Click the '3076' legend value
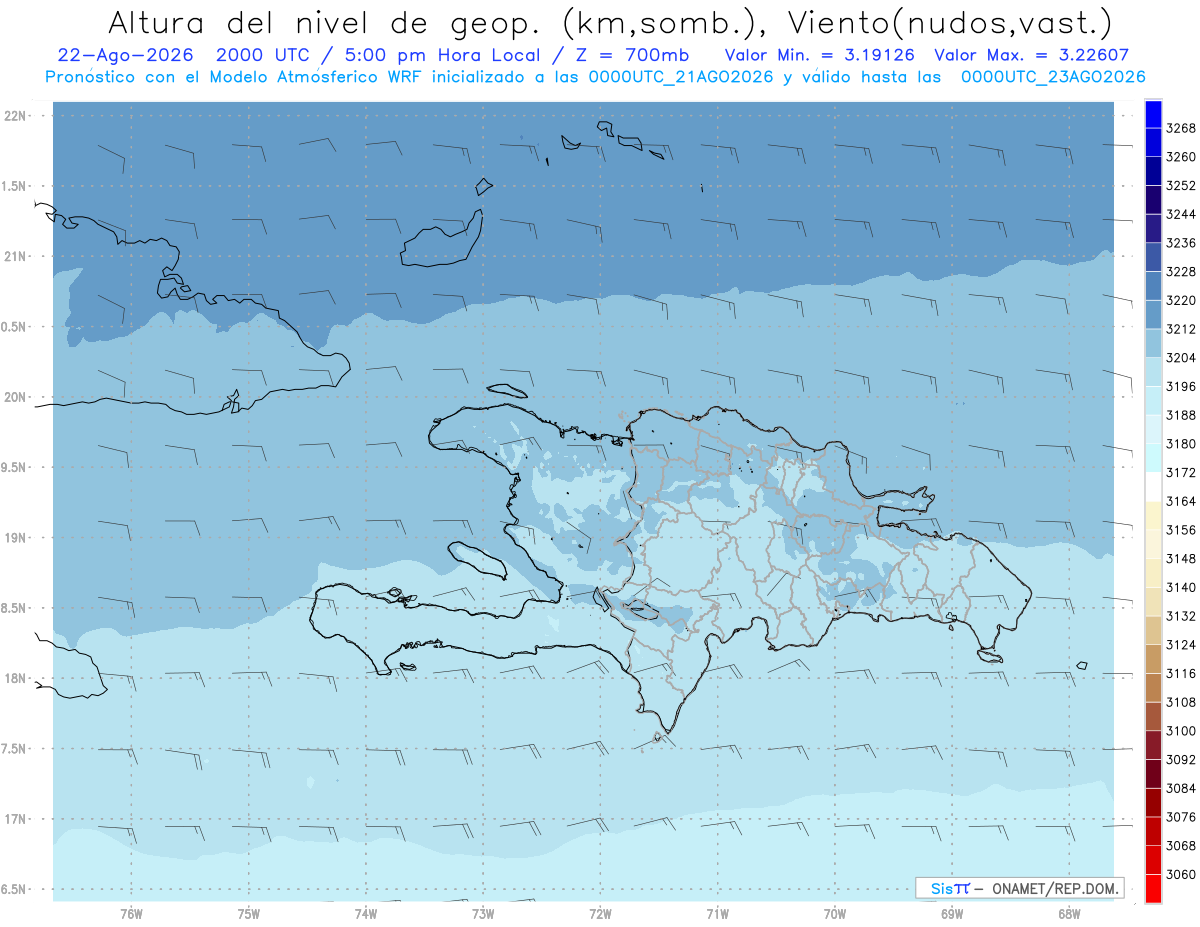This screenshot has width=1200, height=927. pos(1181,817)
